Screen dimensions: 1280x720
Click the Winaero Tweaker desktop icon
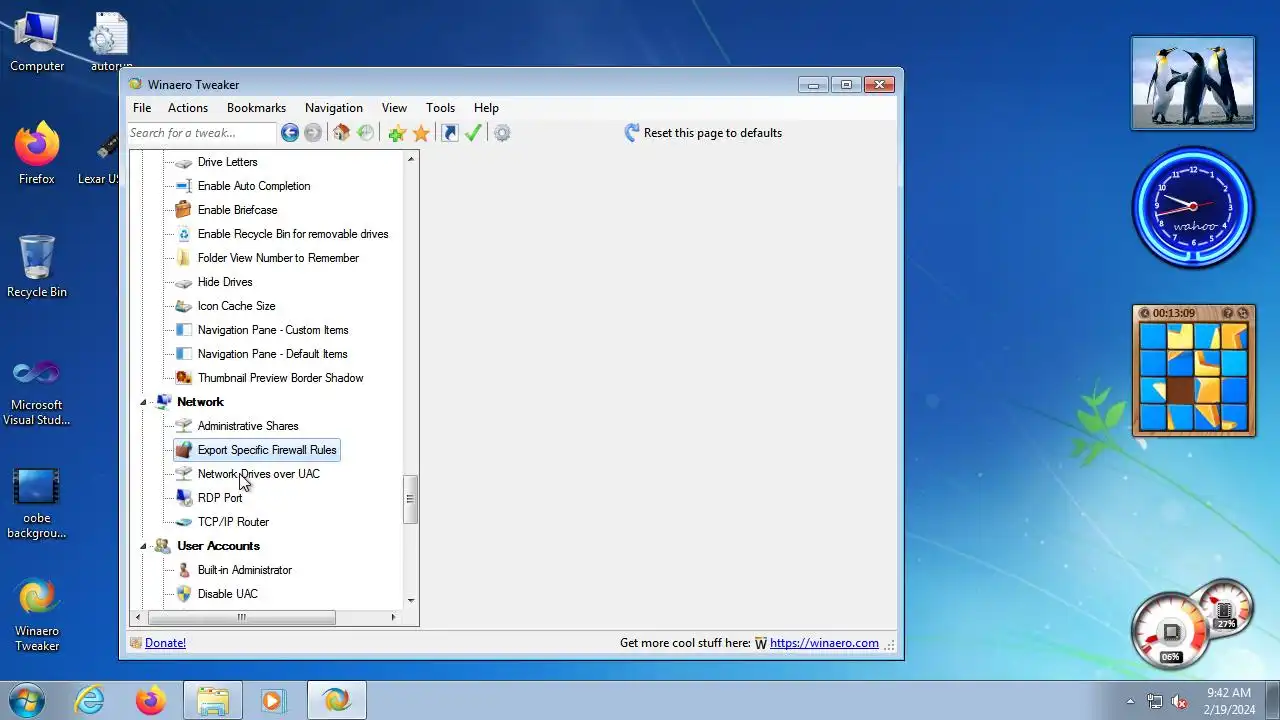37,615
